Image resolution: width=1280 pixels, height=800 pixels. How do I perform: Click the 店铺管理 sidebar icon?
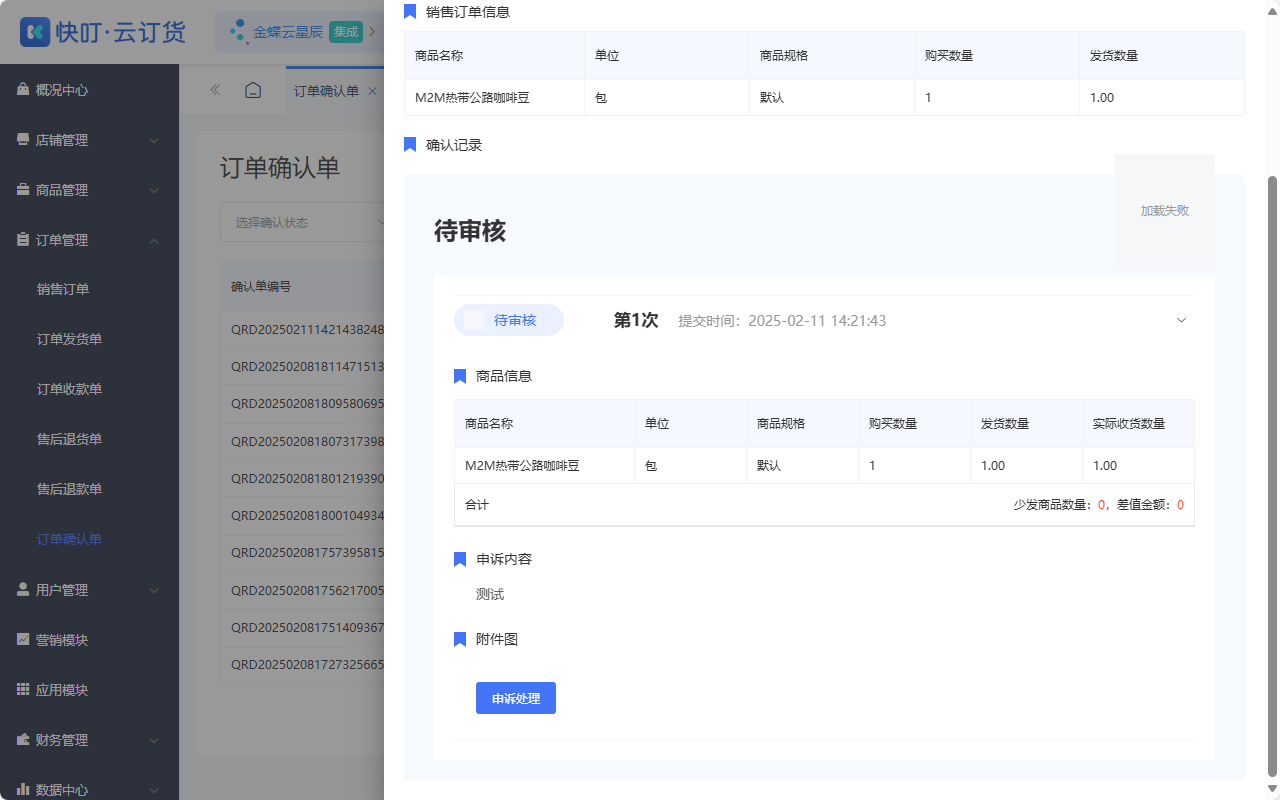23,139
